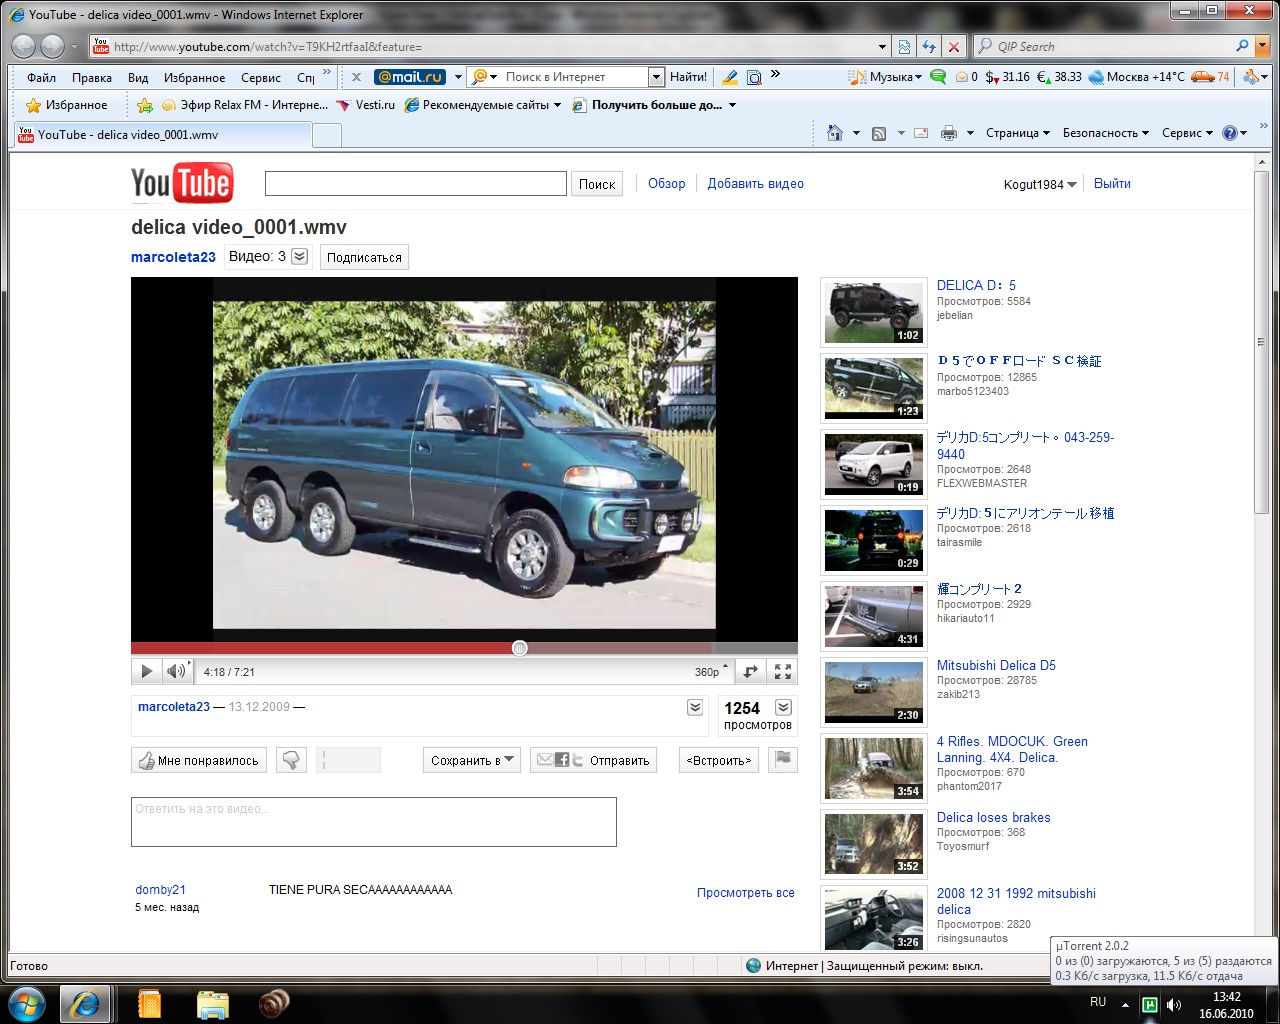Flag the video with the flag icon
This screenshot has width=1280, height=1024.
tap(783, 760)
